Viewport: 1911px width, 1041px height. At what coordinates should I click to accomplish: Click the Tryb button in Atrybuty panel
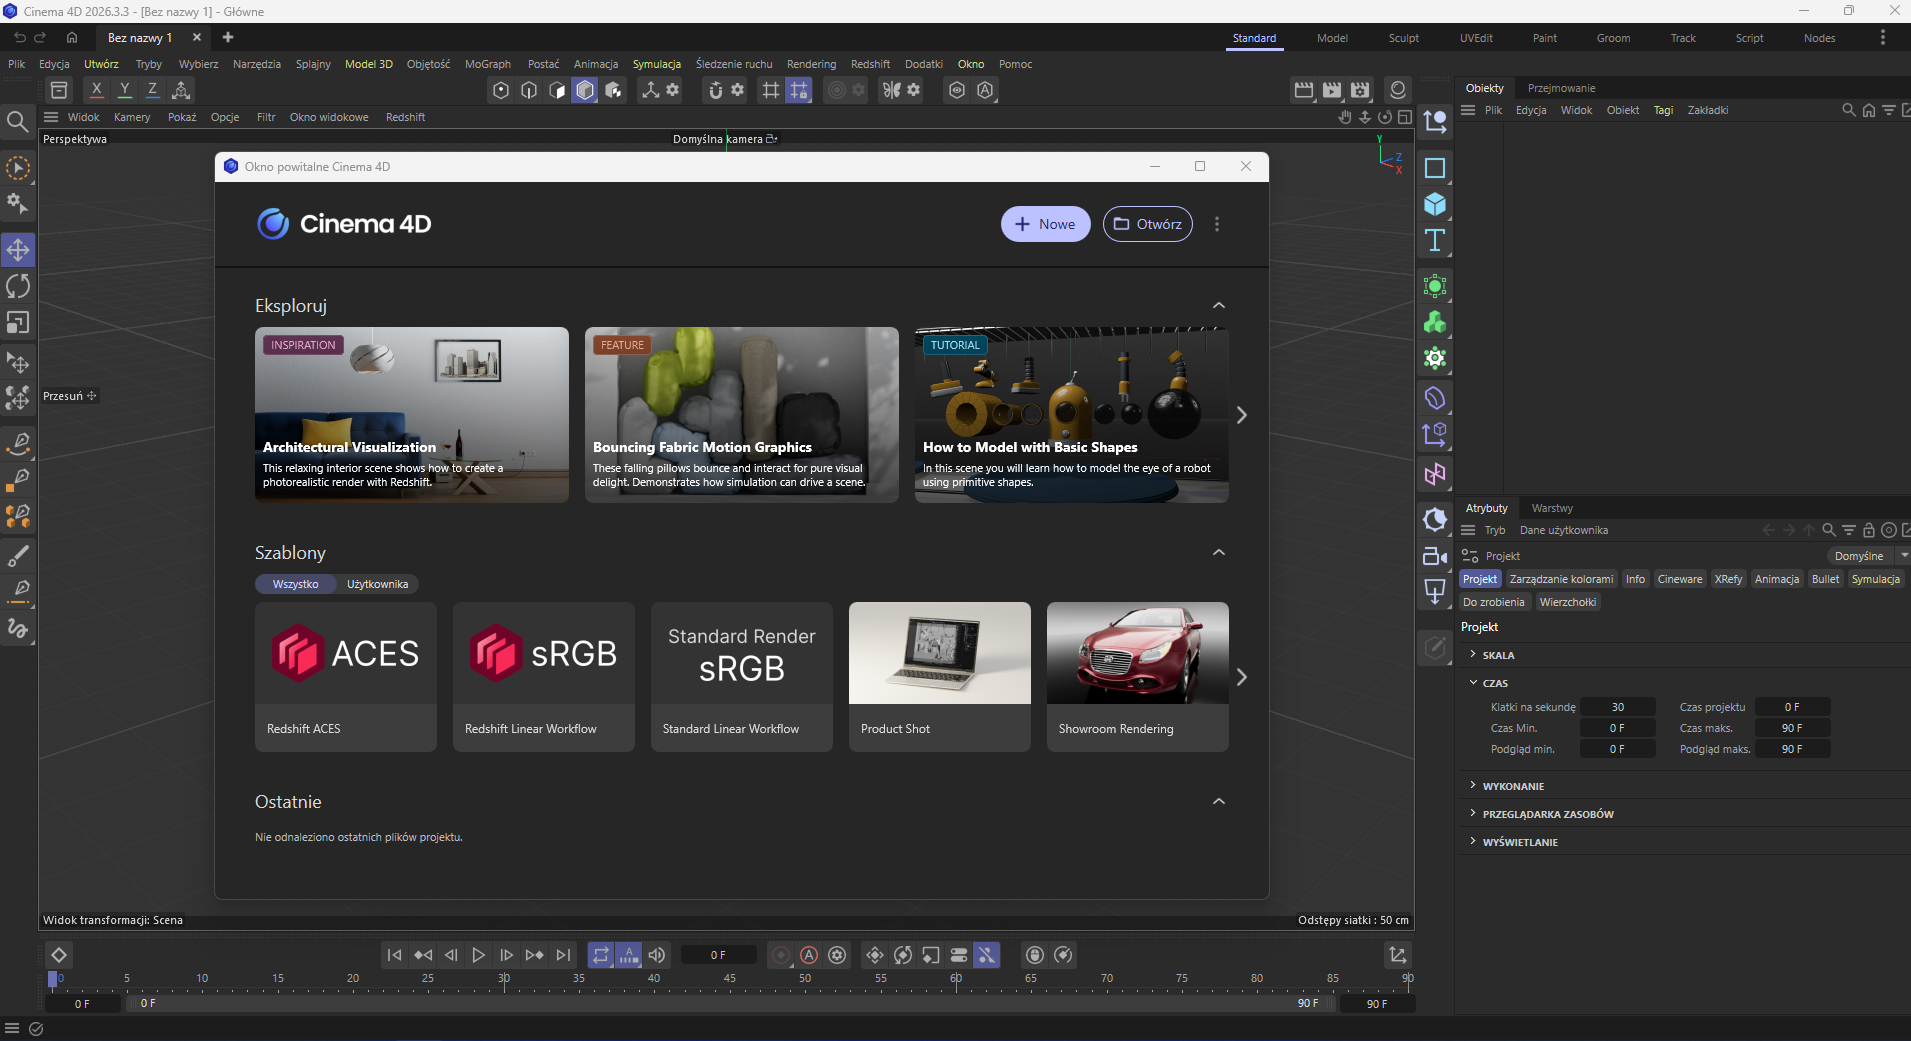[1495, 530]
